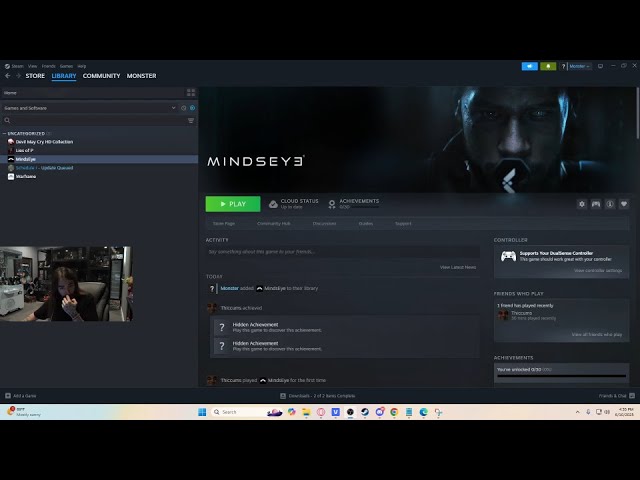Viewport: 640px width, 480px height.
Task: Open the Help menu
Action: [82, 66]
